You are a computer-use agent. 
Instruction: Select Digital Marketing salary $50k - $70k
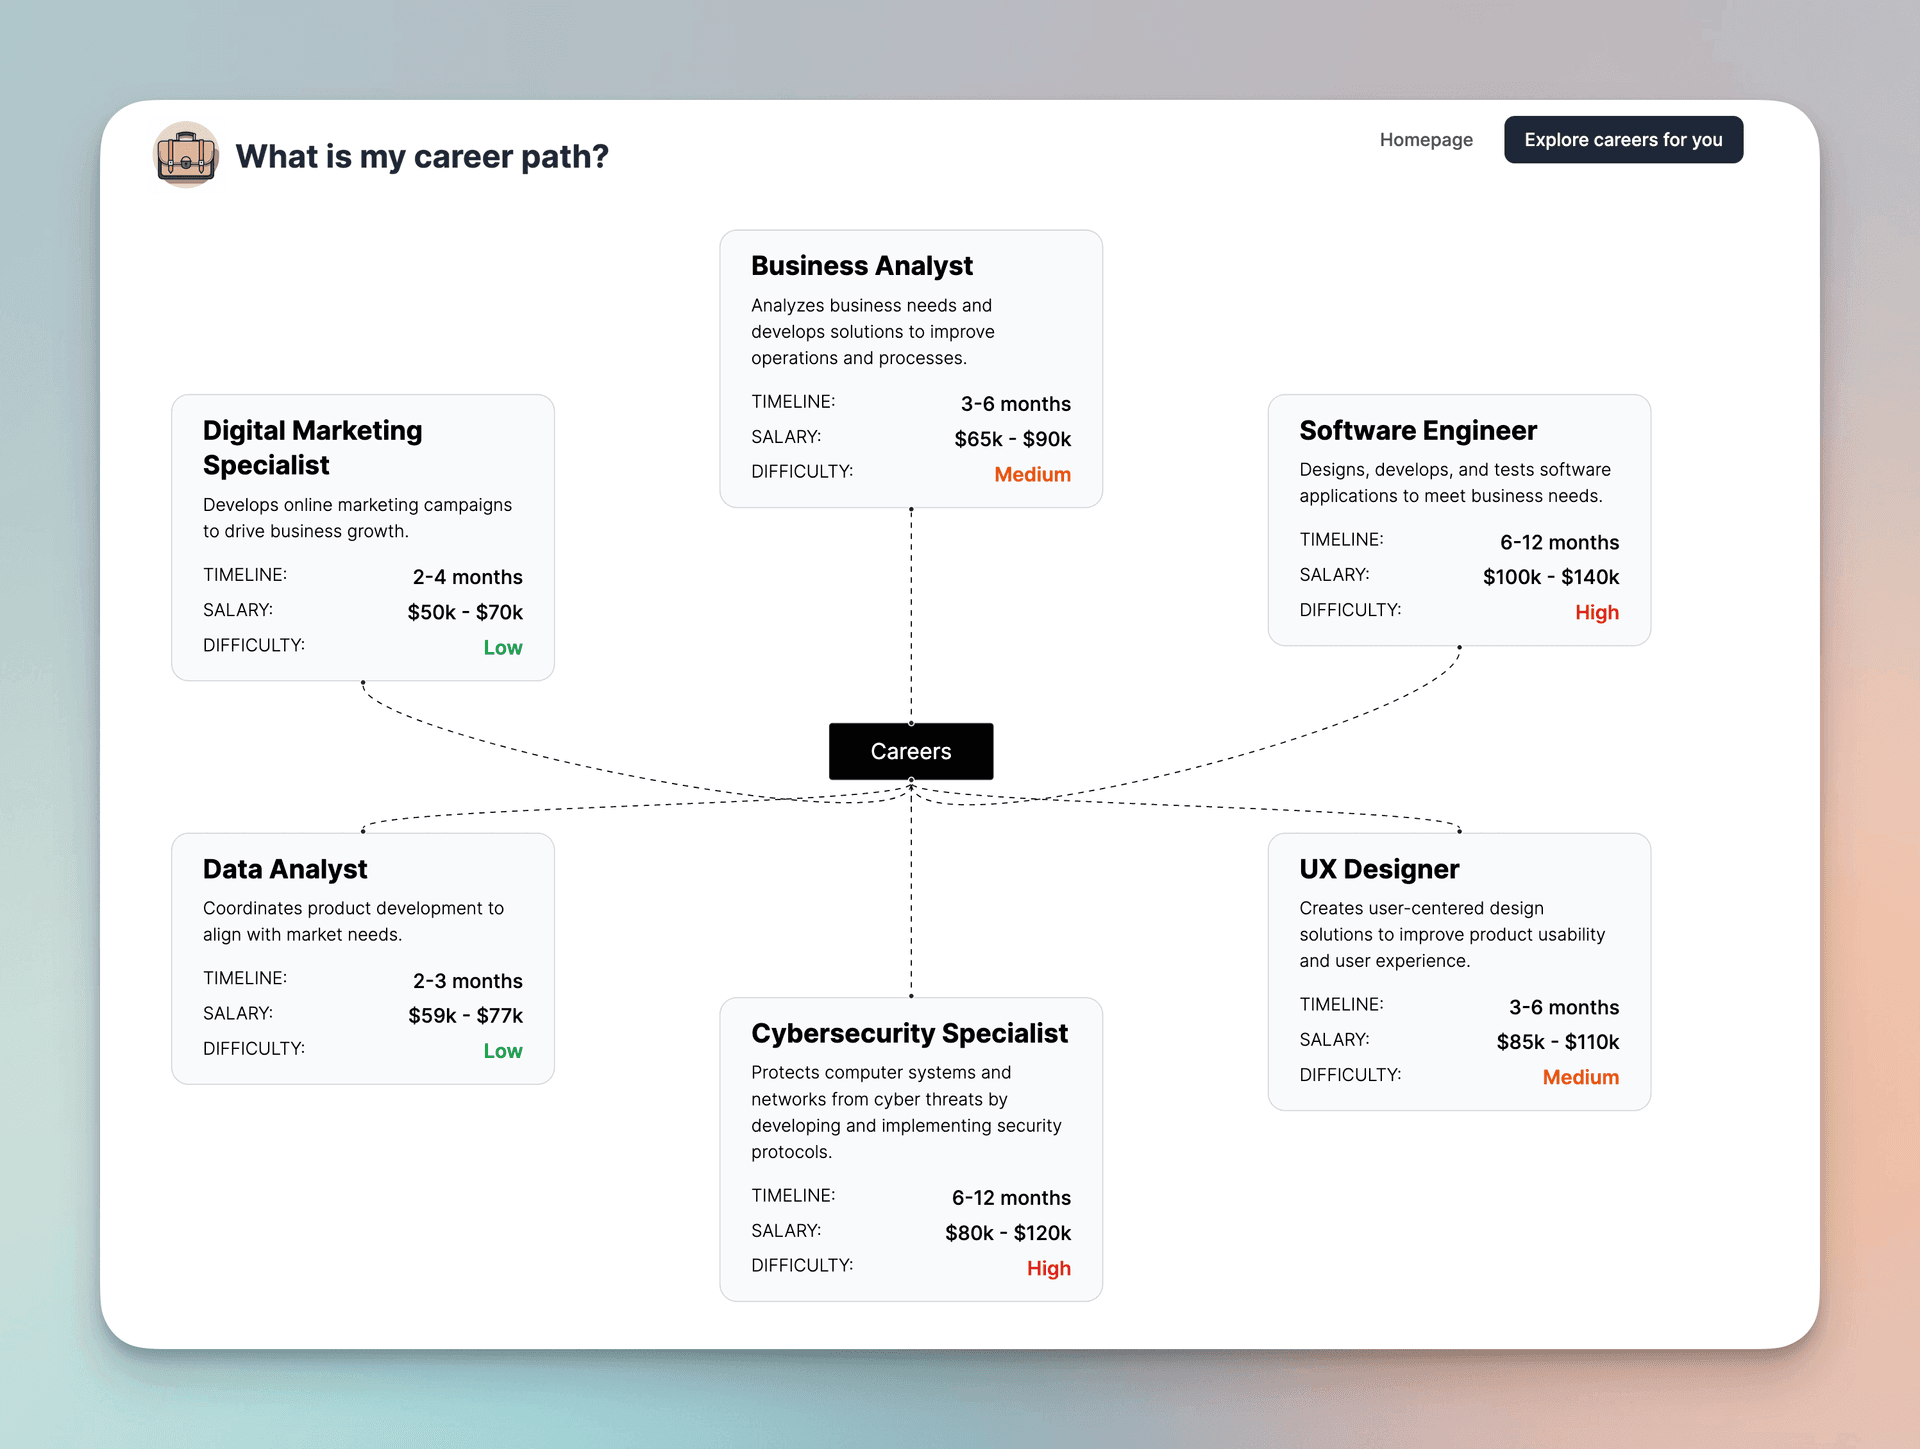coord(465,612)
